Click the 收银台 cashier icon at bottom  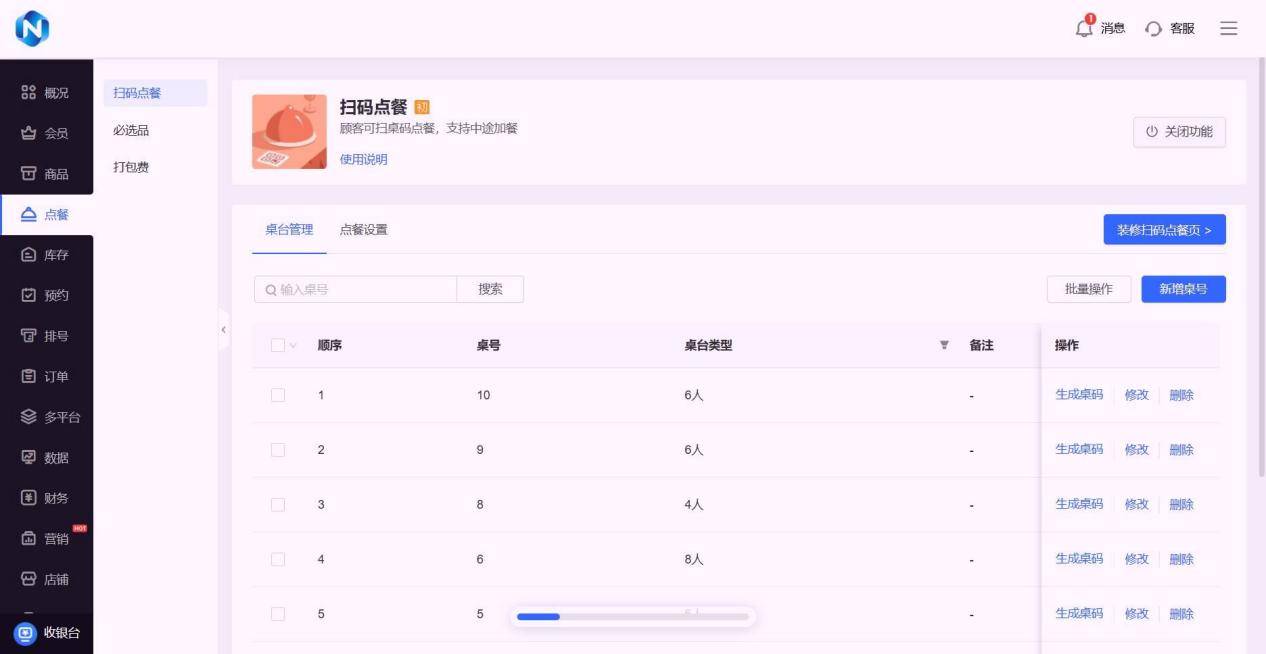point(25,633)
